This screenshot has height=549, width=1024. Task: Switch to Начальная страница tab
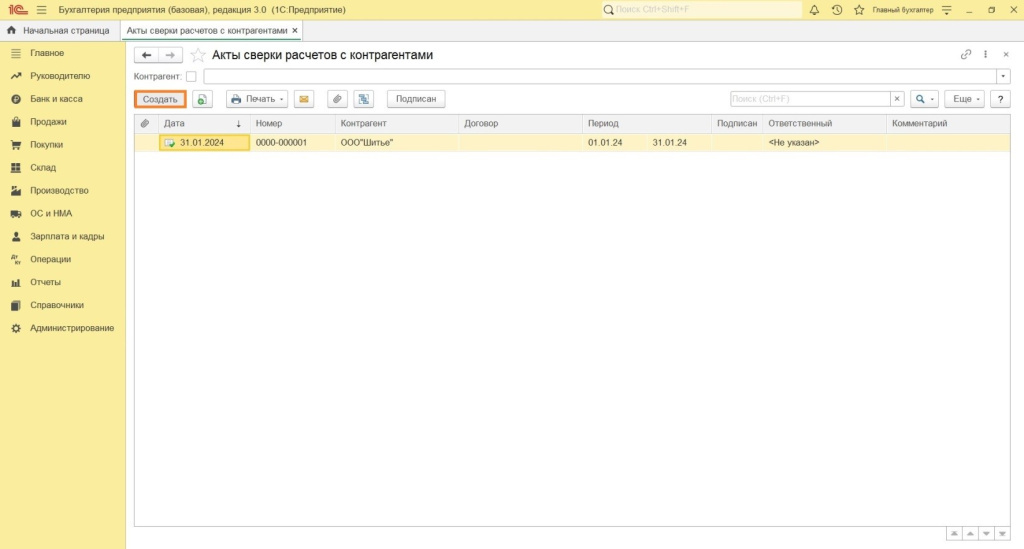click(59, 31)
